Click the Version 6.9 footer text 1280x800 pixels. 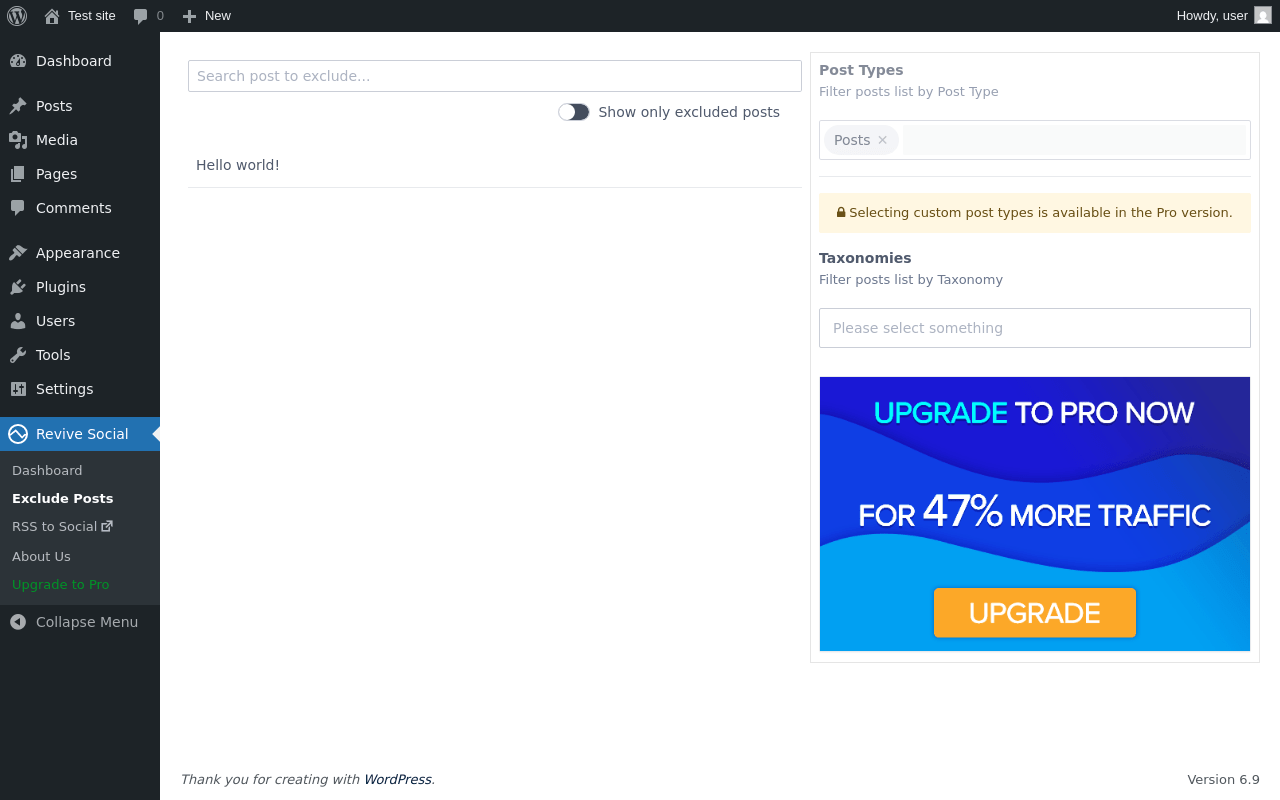[1223, 779]
